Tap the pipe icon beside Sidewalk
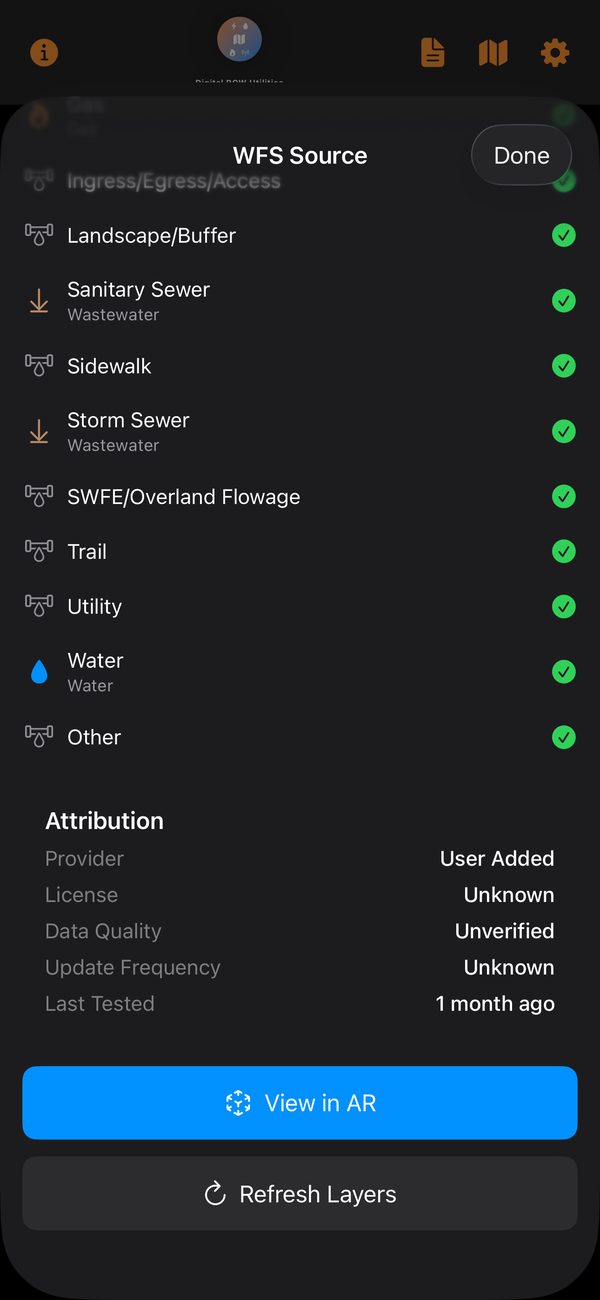The width and height of the screenshot is (600, 1300). (x=39, y=366)
